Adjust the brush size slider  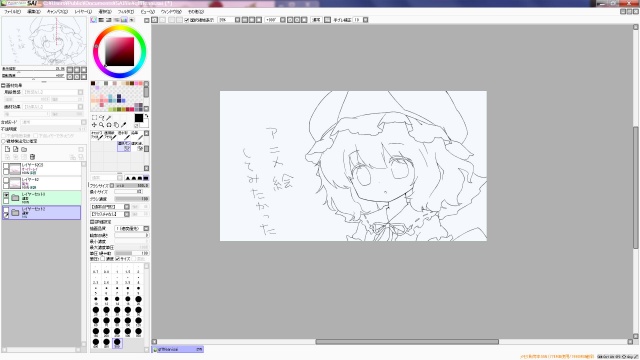pos(132,186)
